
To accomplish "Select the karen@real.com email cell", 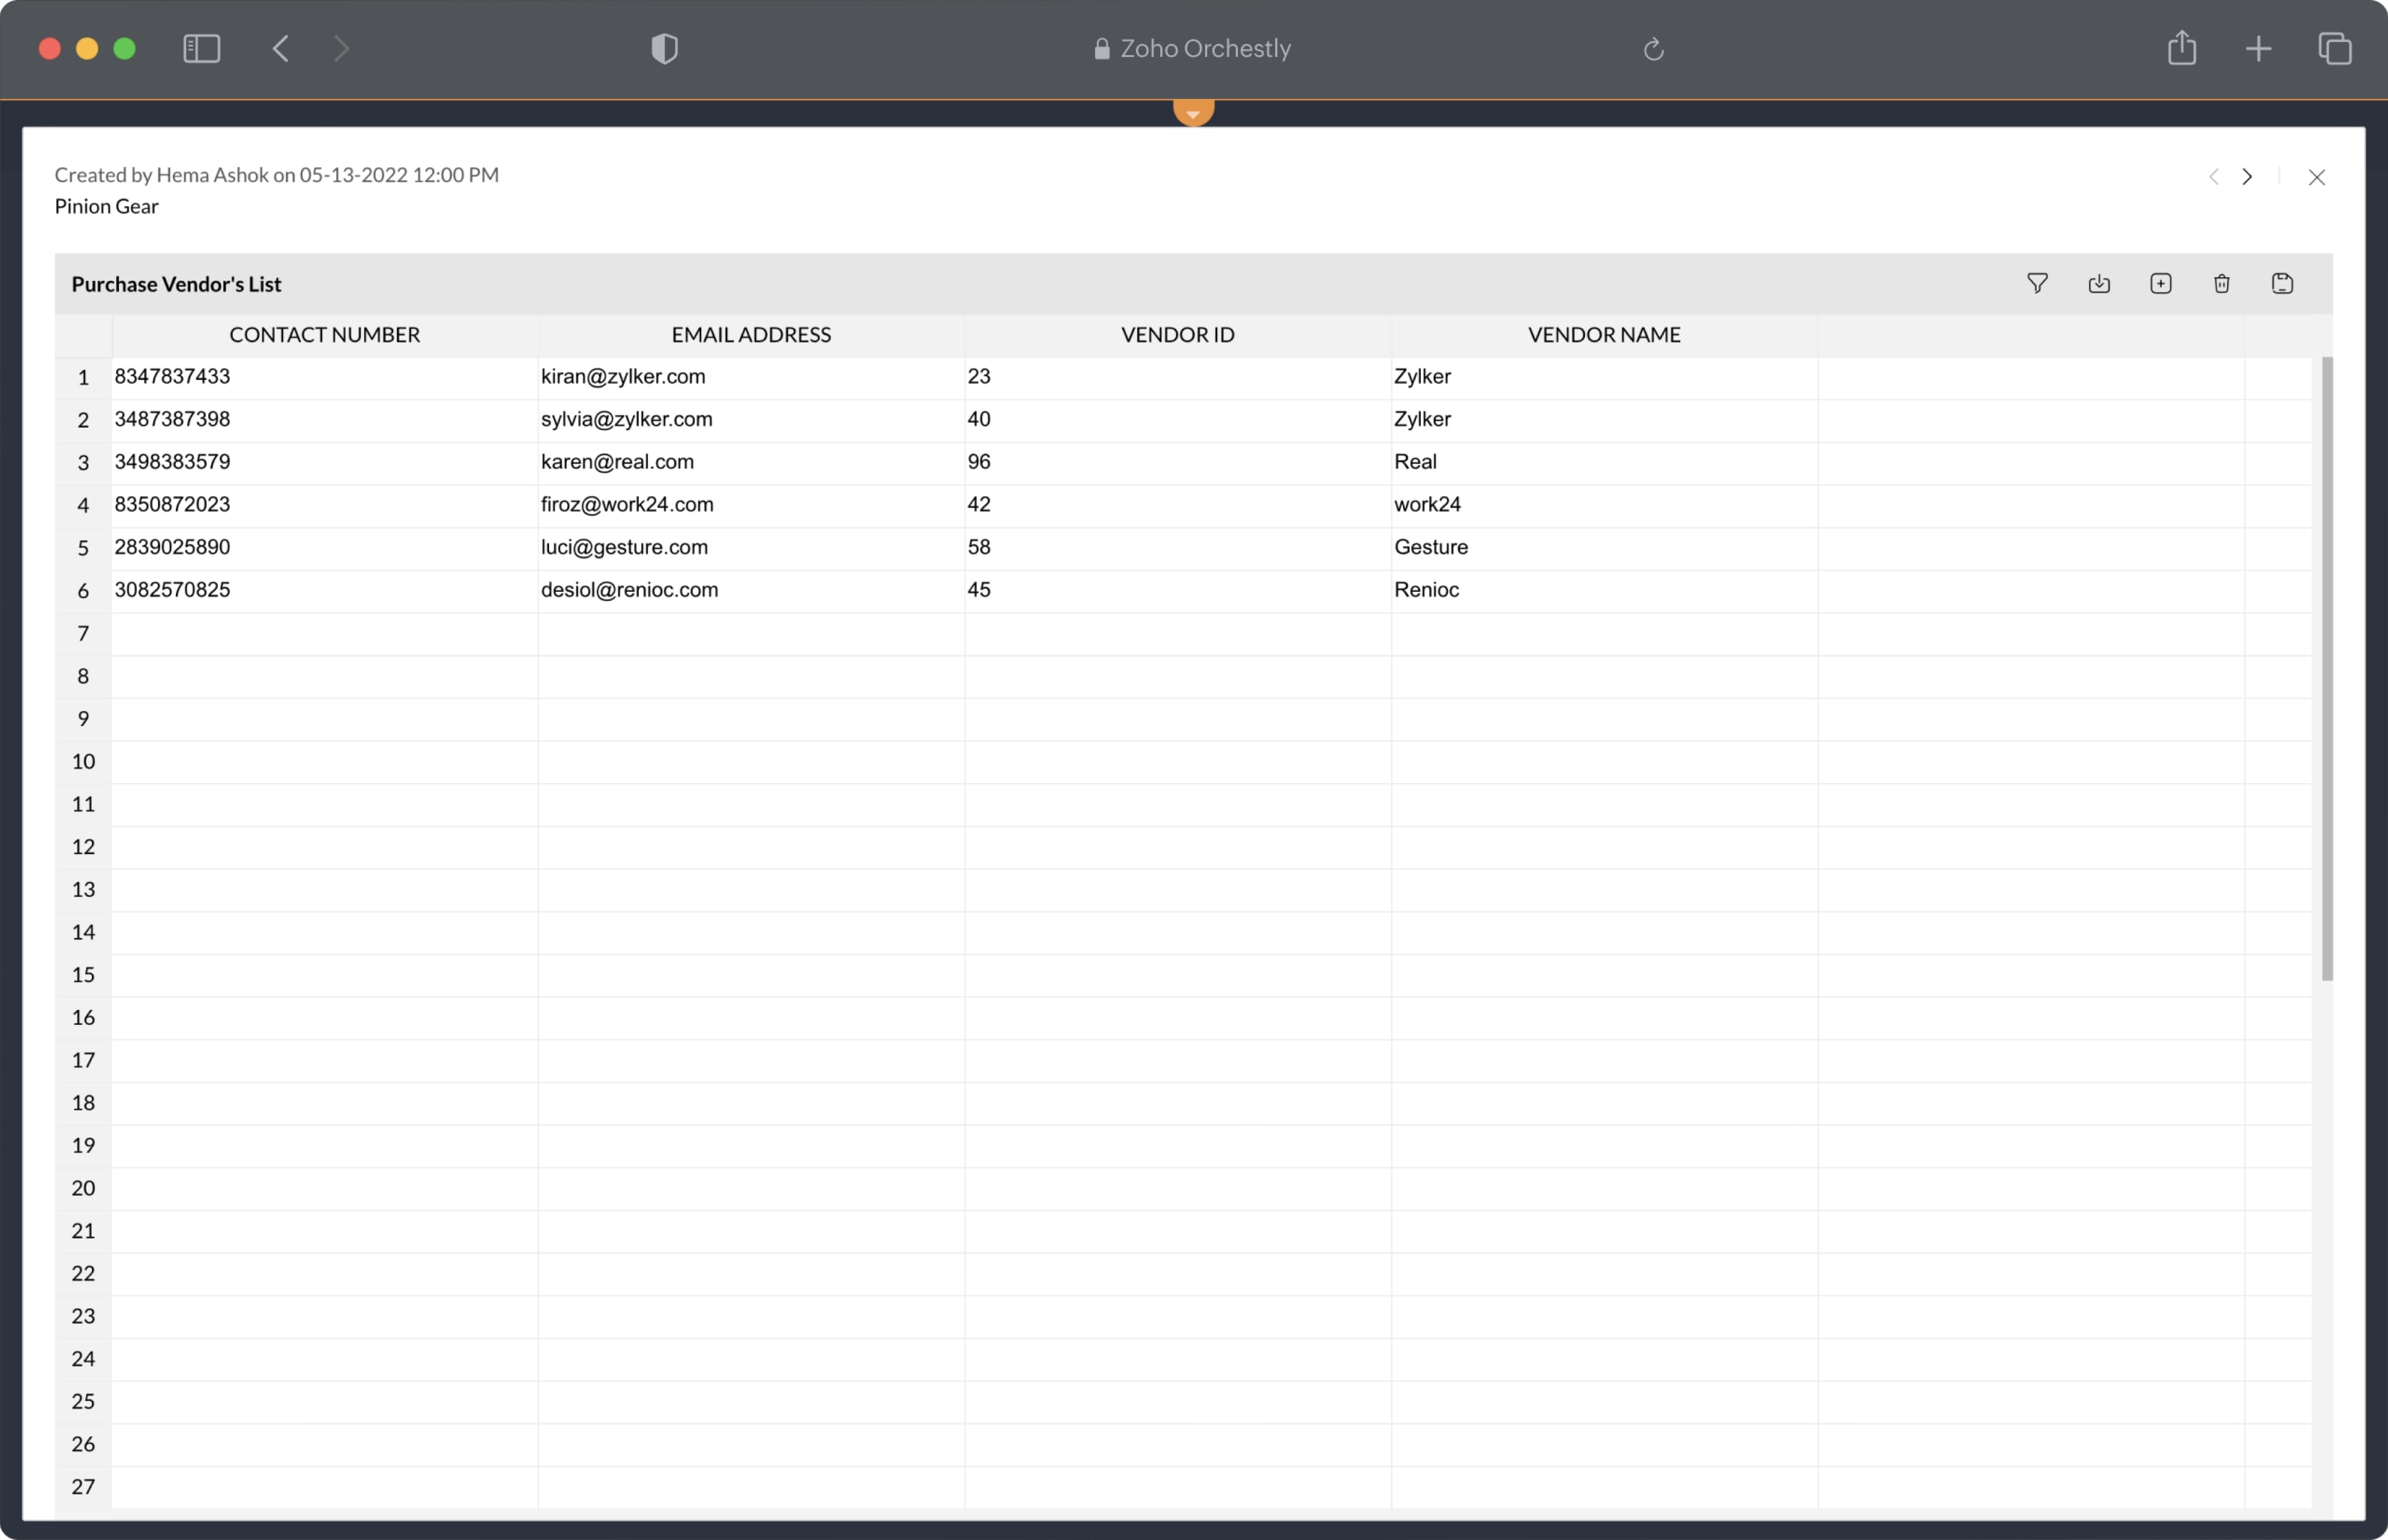I will 751,463.
